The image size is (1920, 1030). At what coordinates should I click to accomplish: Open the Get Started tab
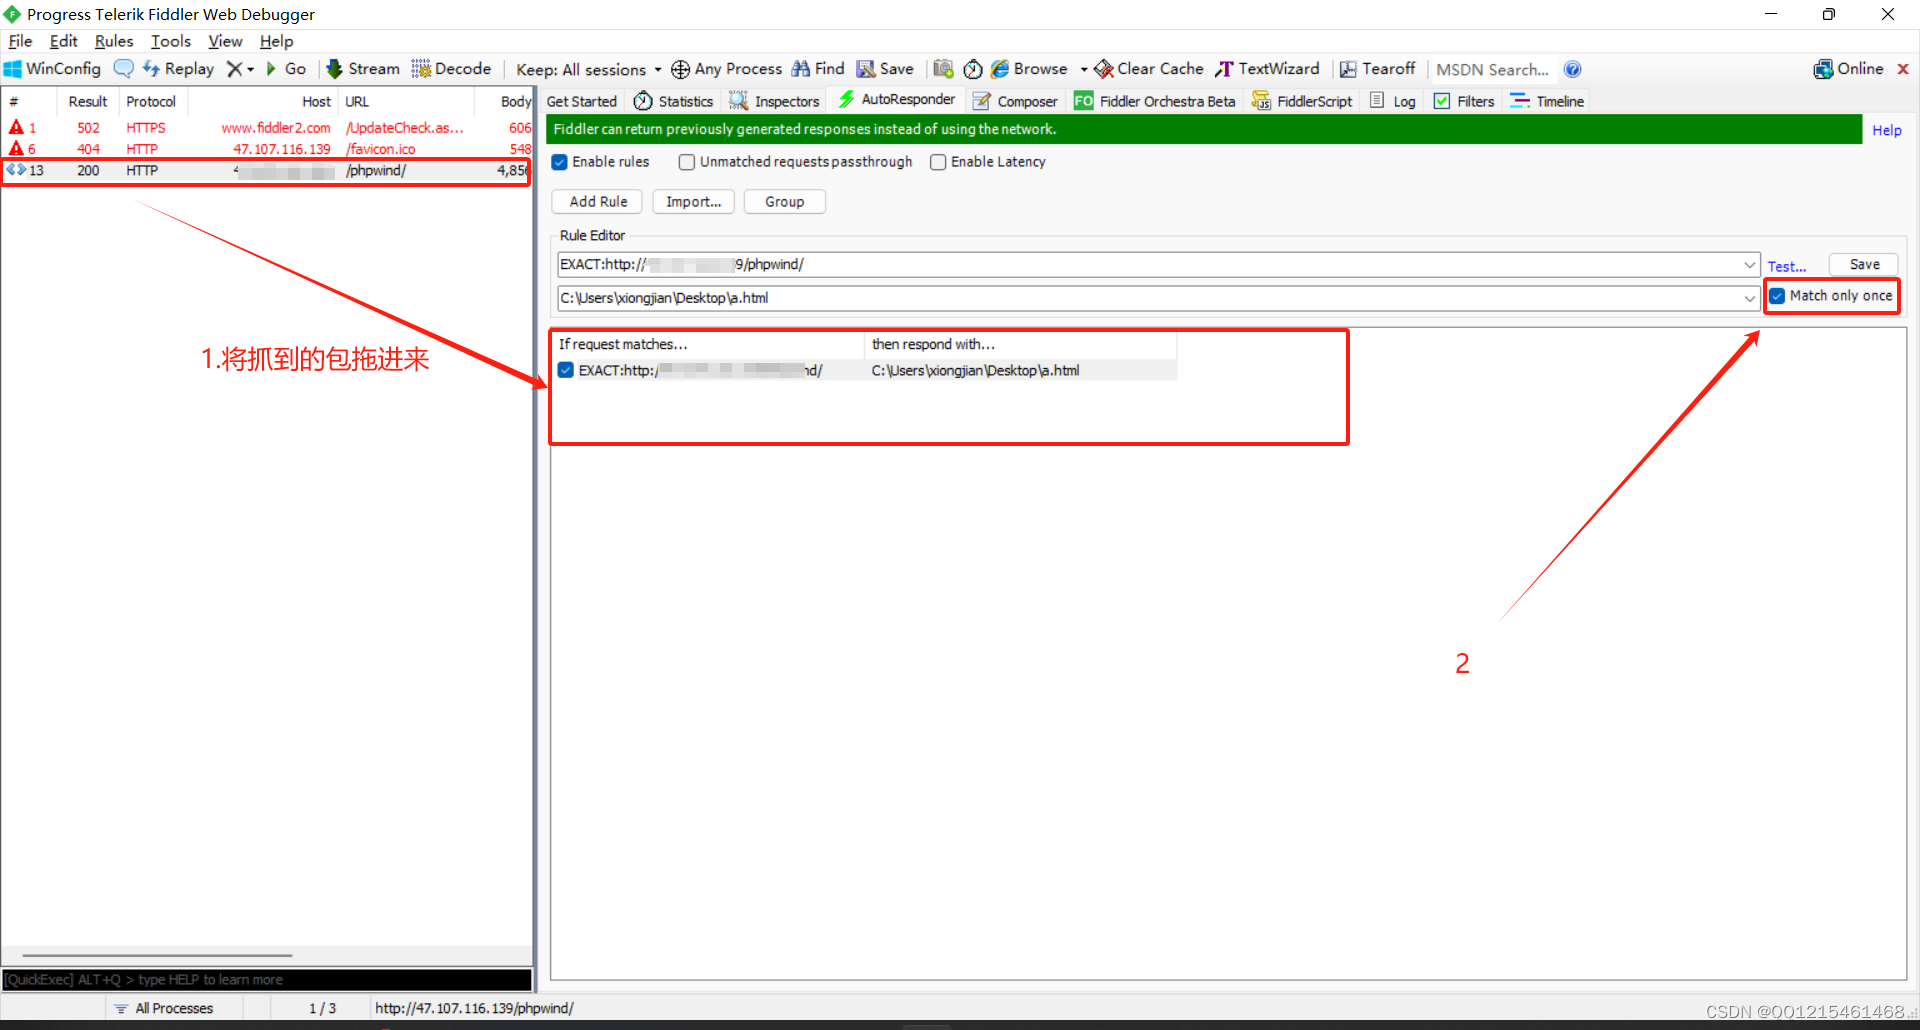tap(582, 101)
